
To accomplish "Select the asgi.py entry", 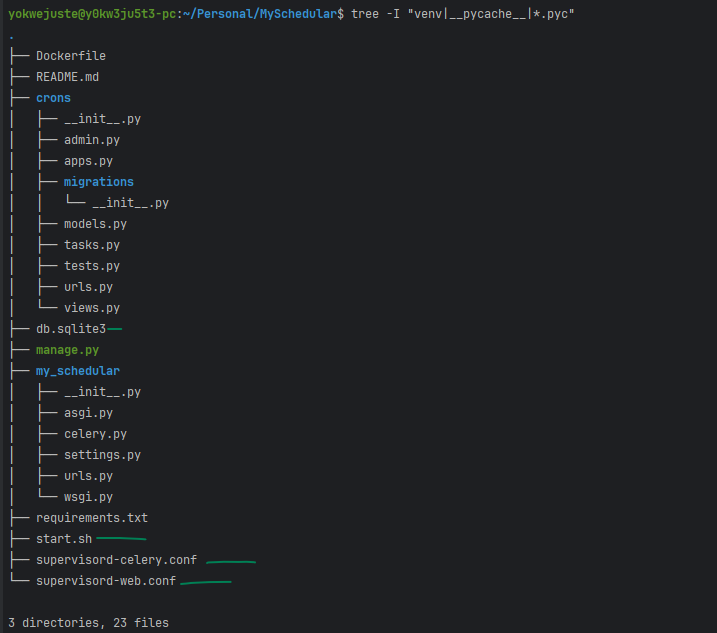I will coord(88,413).
